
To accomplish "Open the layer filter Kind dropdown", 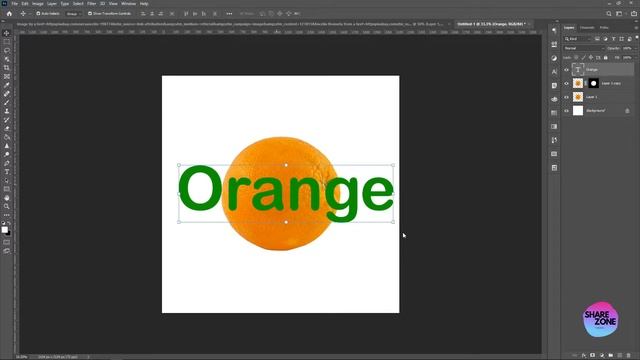I will [578, 39].
